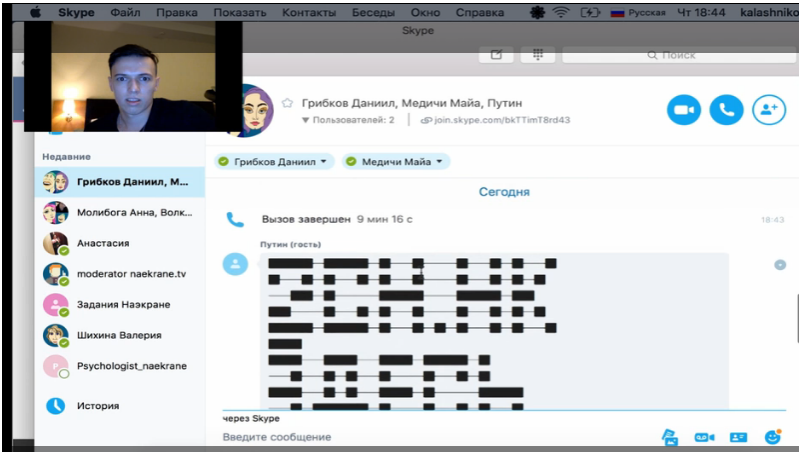Add conversation to favorites with the star
The image size is (799, 452).
tap(287, 103)
